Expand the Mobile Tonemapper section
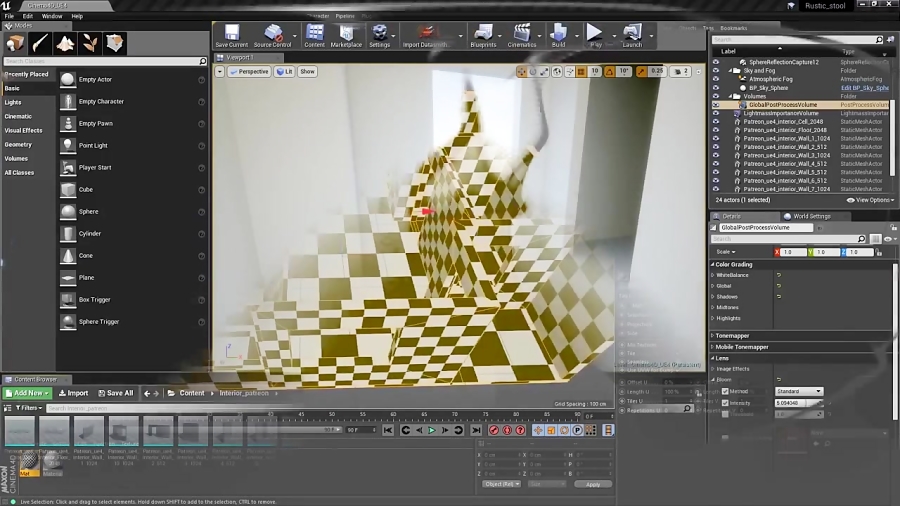The height and width of the screenshot is (506, 900). point(713,347)
